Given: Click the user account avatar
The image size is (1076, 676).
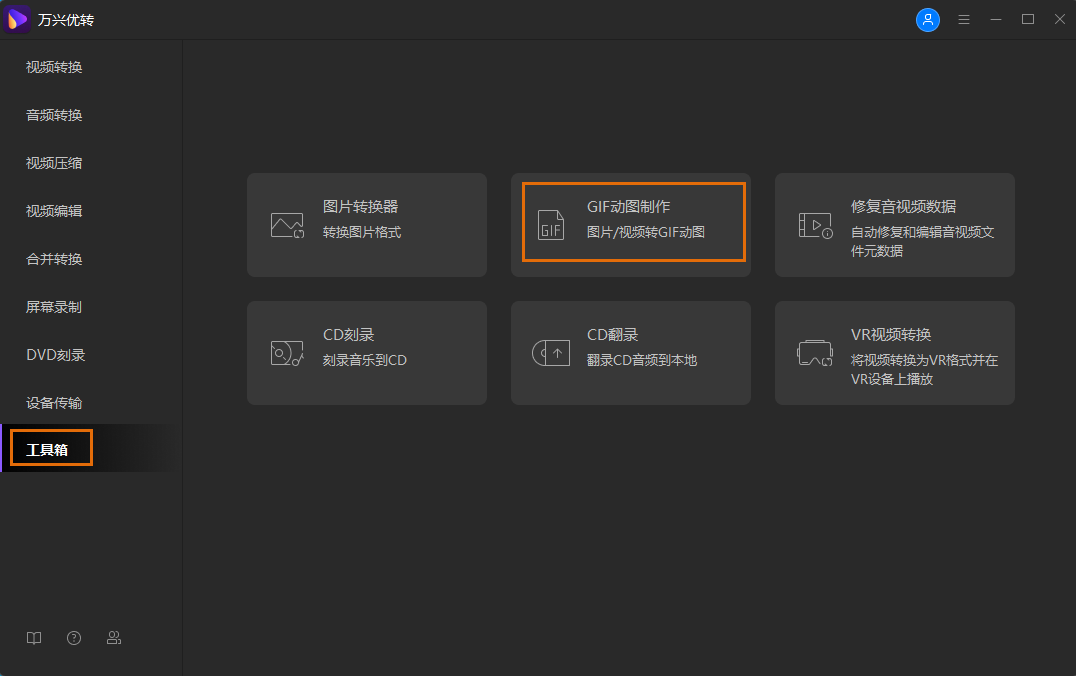Looking at the screenshot, I should (928, 19).
